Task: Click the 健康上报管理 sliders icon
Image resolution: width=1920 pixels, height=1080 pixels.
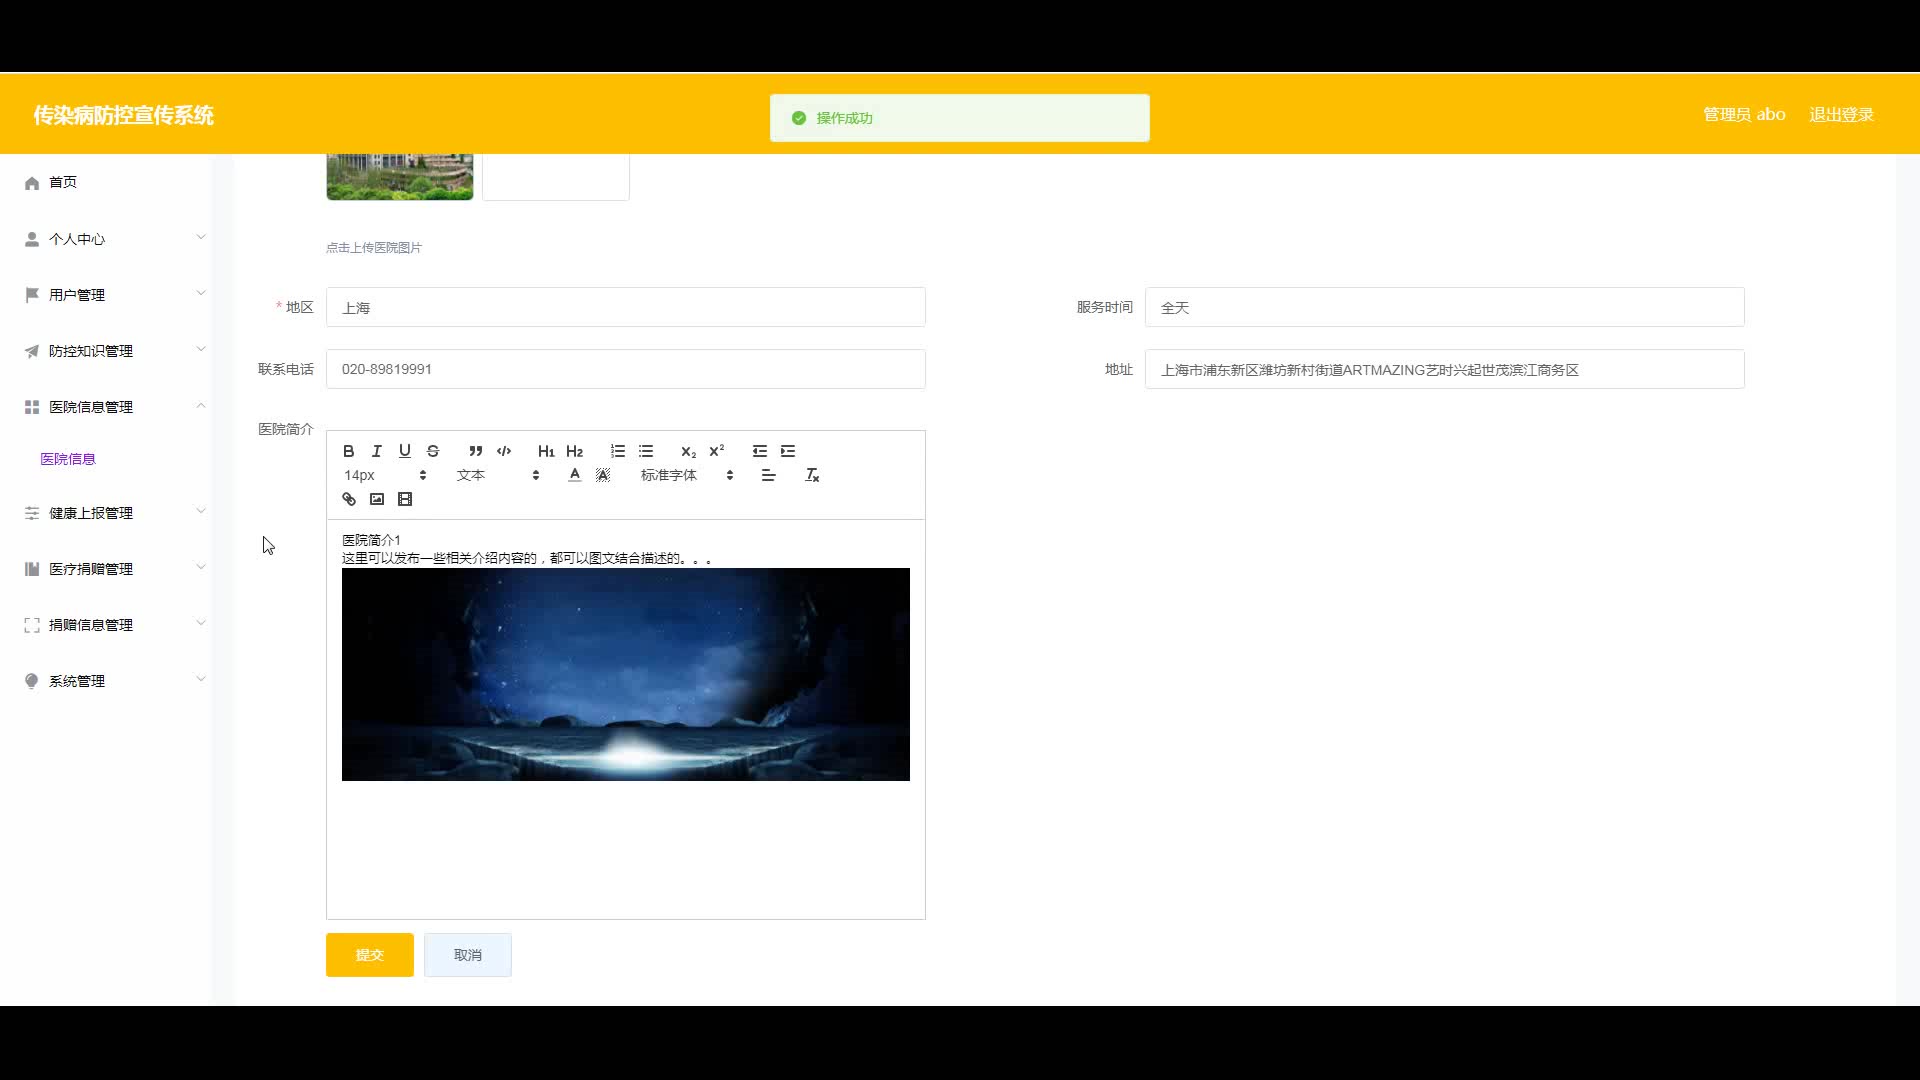Action: (32, 513)
